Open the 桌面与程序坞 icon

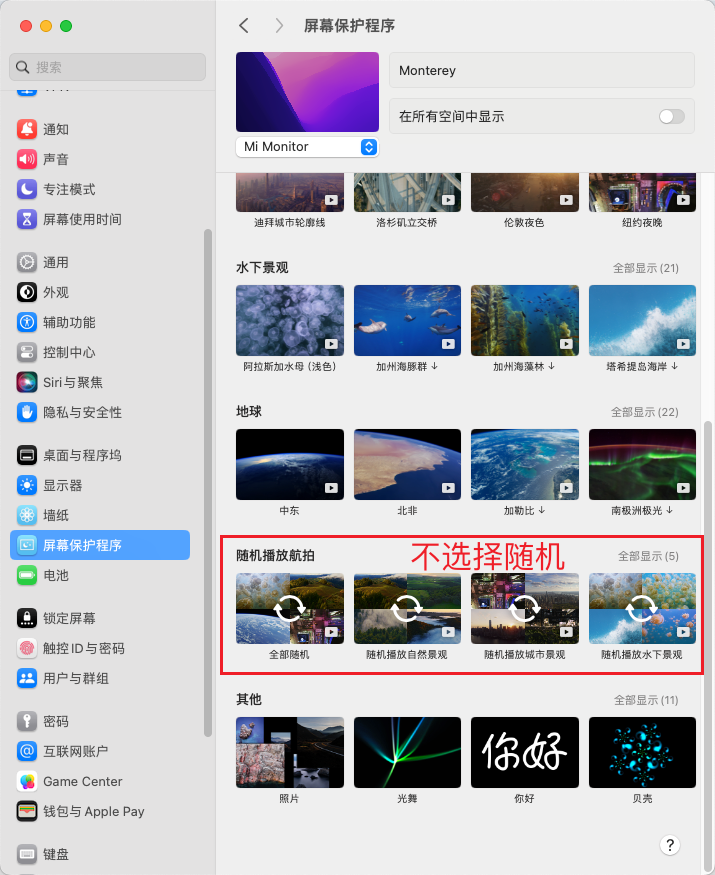(x=27, y=455)
